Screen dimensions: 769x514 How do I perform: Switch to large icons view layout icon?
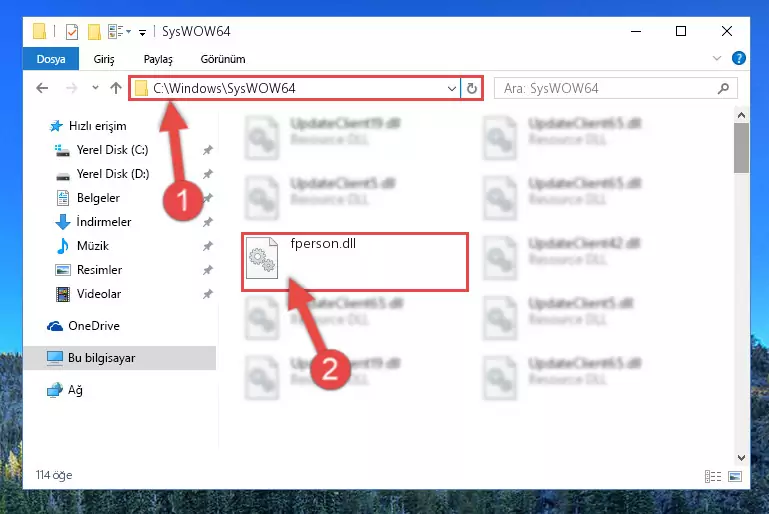coord(735,476)
